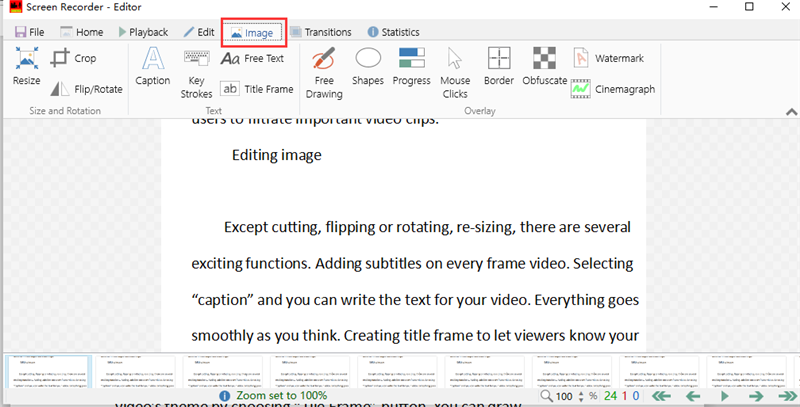800x407 pixels.
Task: Select the Image ribbon tab
Action: 254,33
